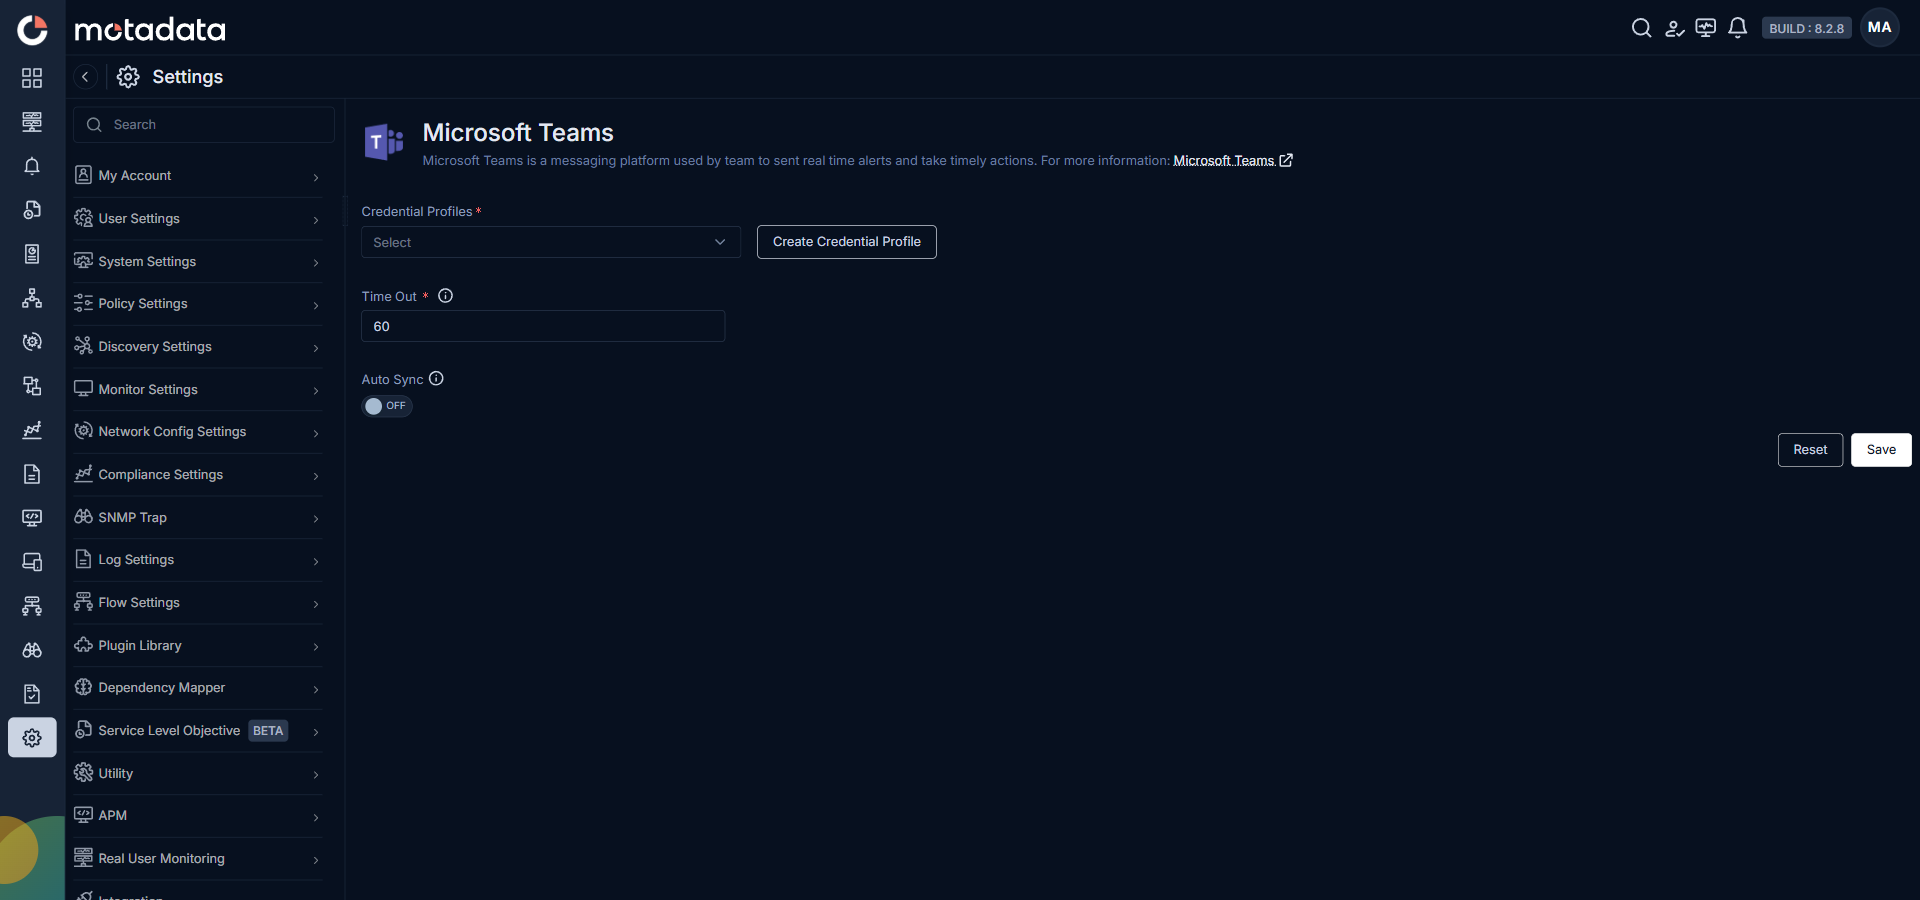Open global search magnifier in the top bar
Viewport: 1920px width, 900px height.
[x=1641, y=28]
